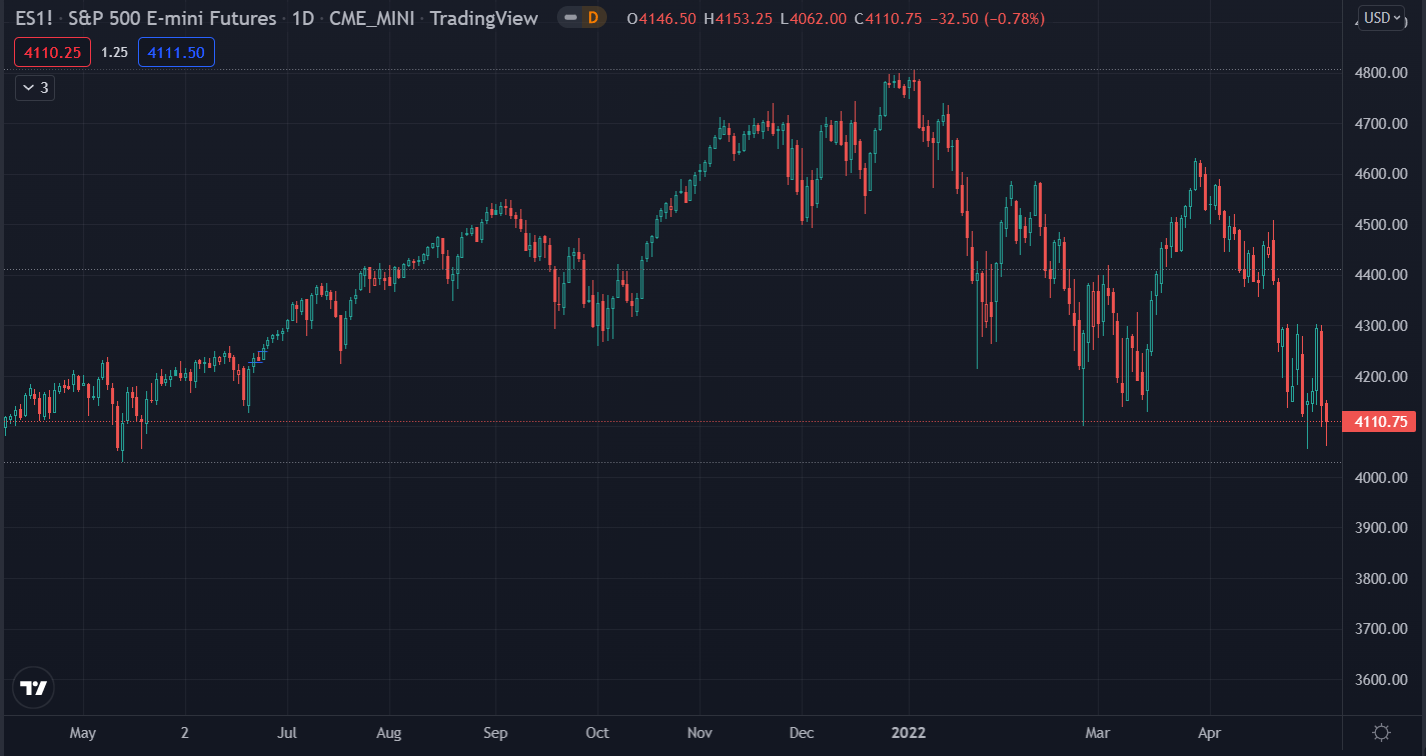Click the 3600.00 price axis label
This screenshot has height=756, width=1426.
click(x=1382, y=680)
